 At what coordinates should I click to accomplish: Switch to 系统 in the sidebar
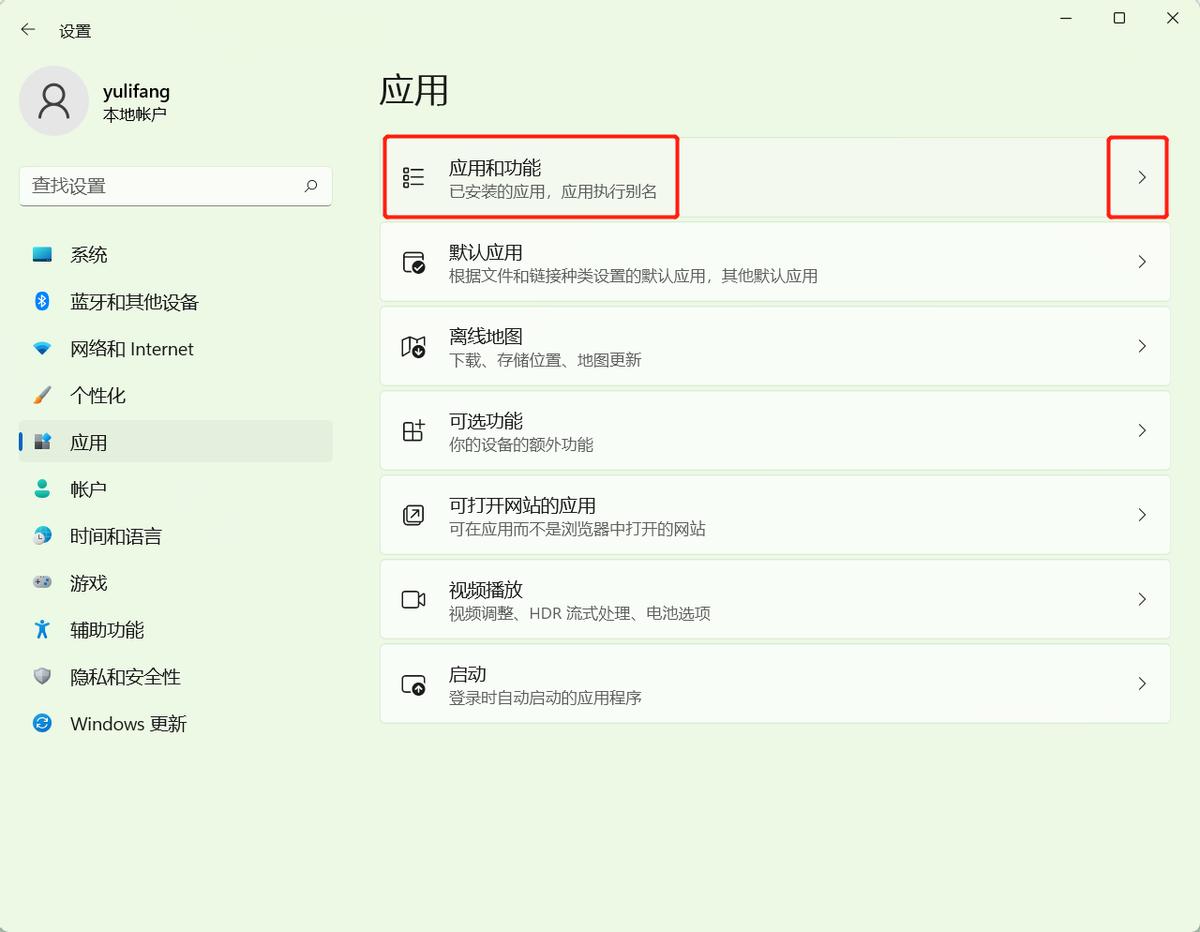point(90,254)
